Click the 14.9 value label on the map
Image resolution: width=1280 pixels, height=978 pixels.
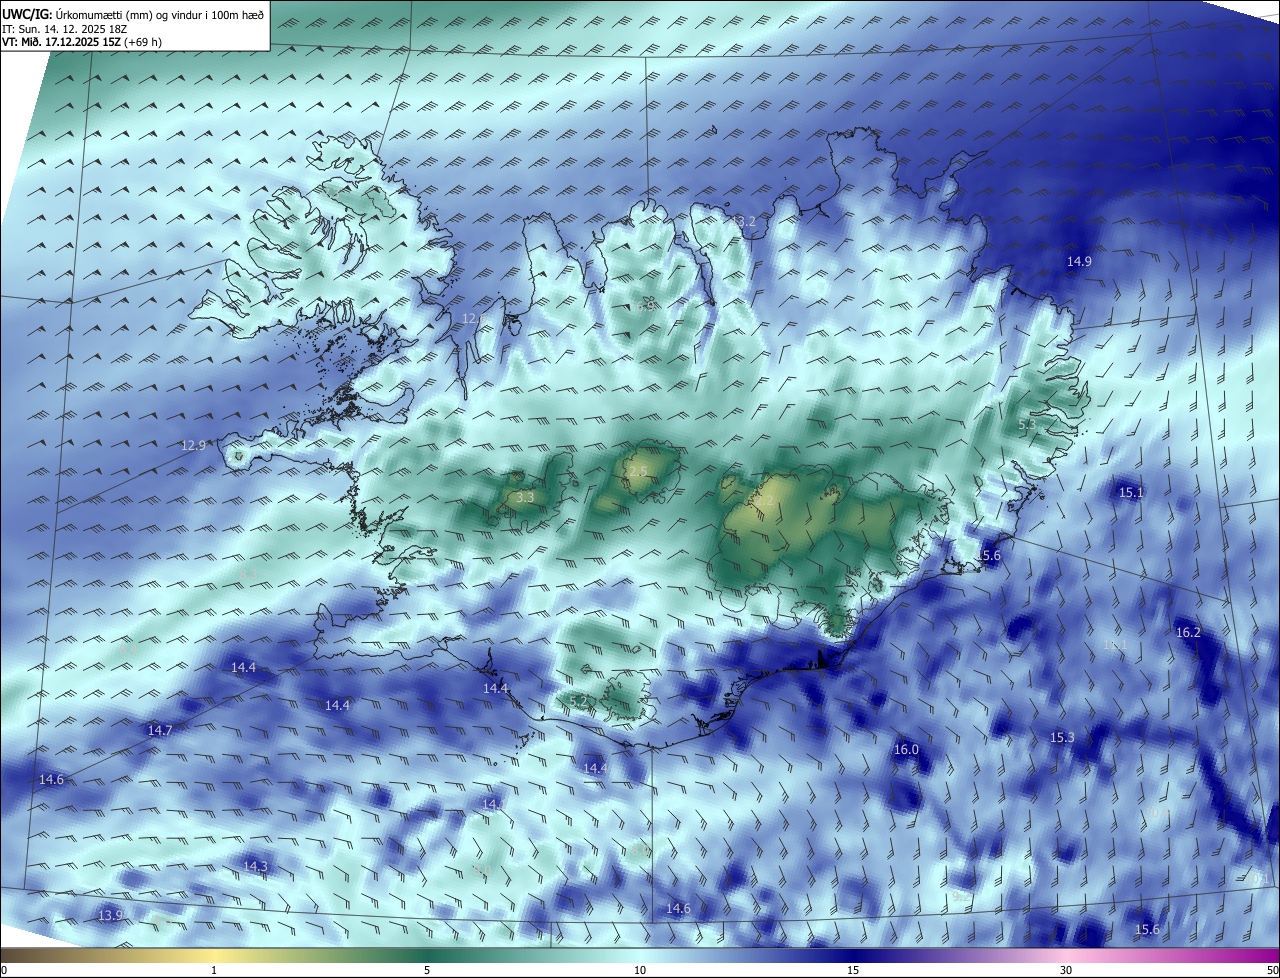[1079, 261]
